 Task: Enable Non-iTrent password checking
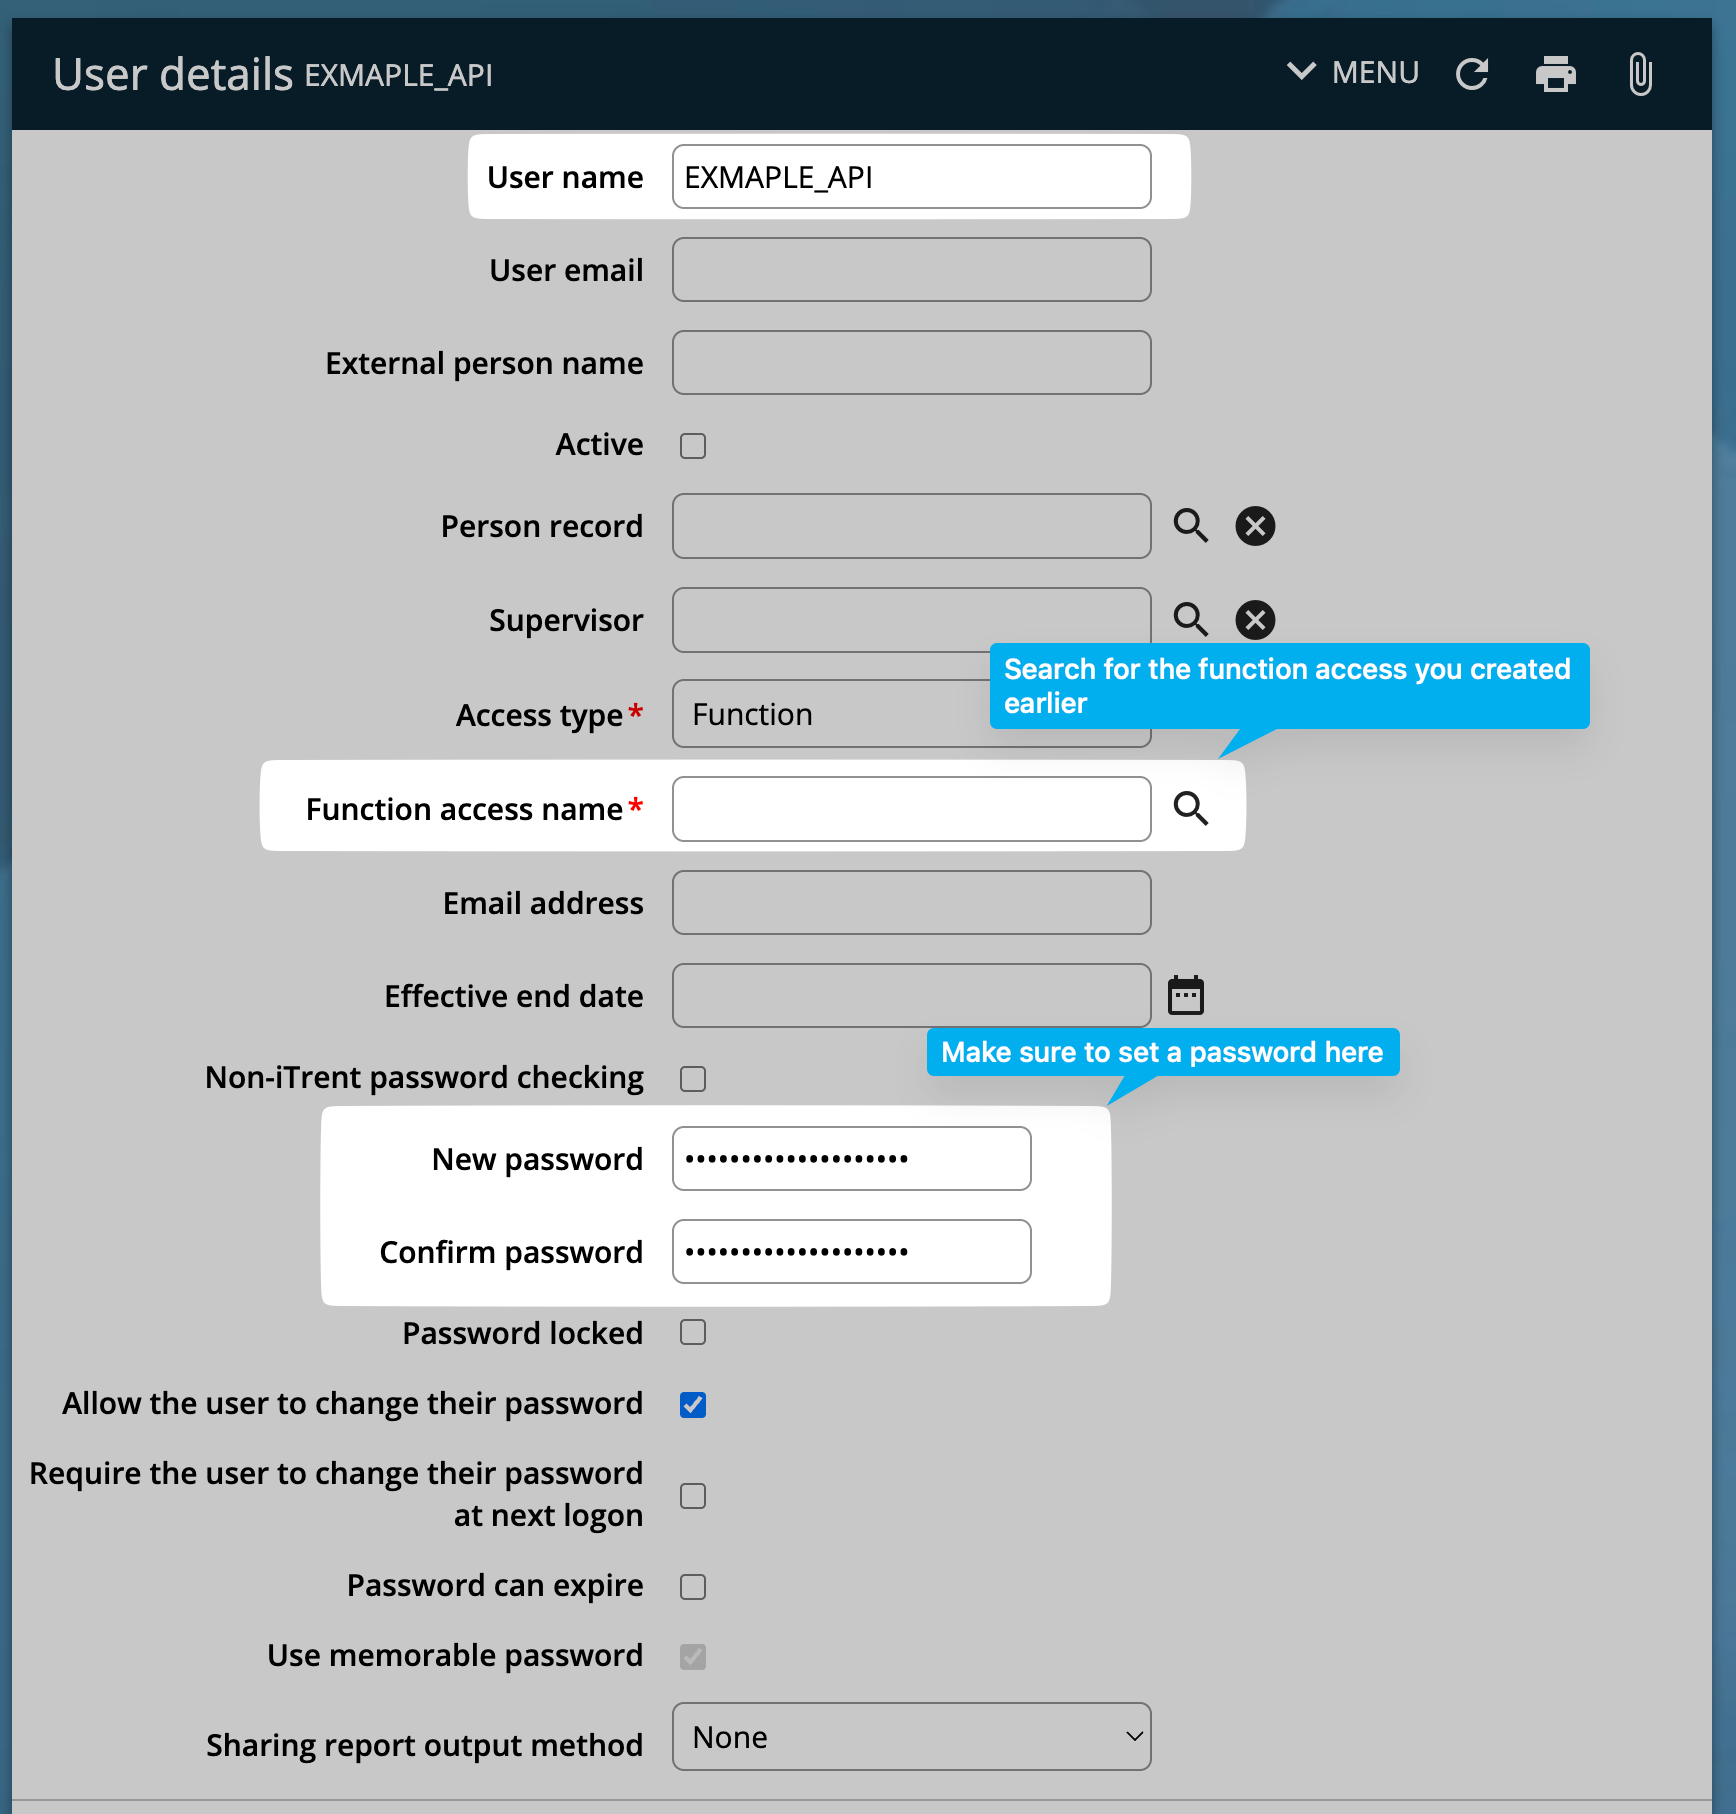point(693,1079)
